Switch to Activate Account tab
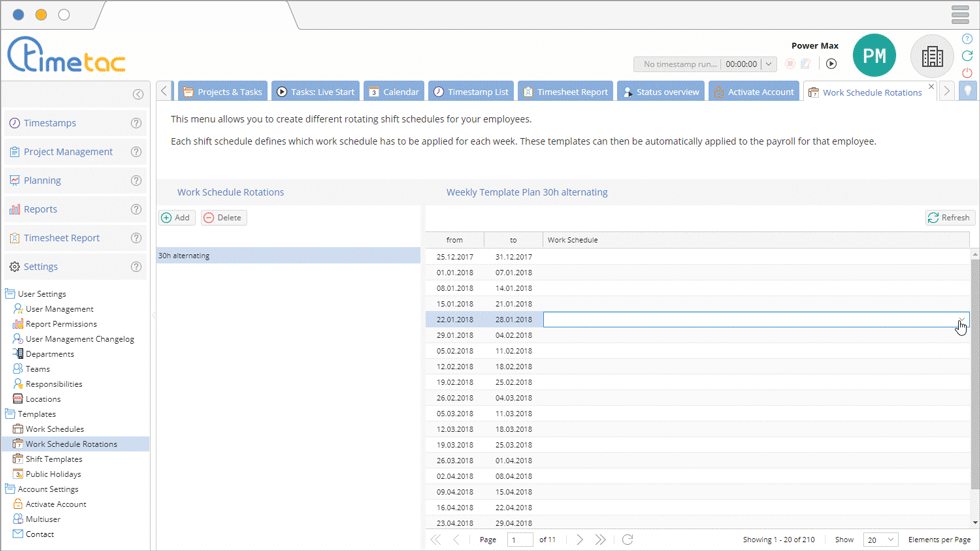This screenshot has height=551, width=980. [754, 91]
